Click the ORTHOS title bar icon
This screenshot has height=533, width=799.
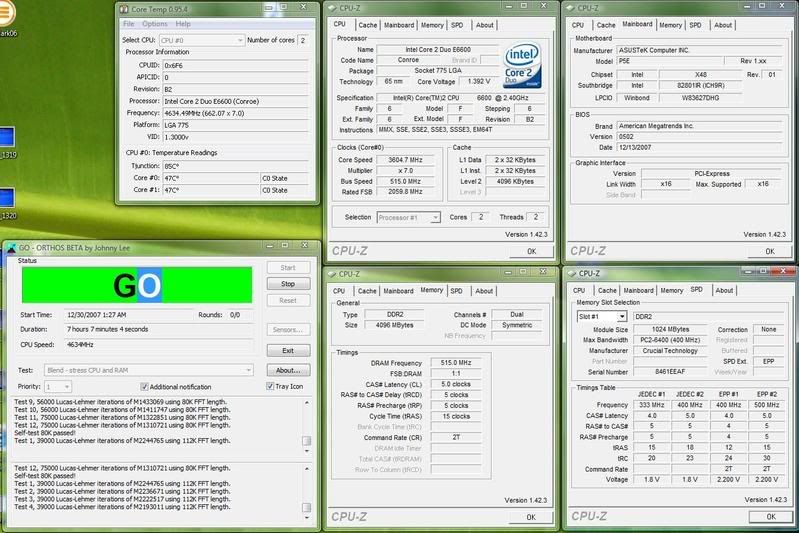click(x=11, y=248)
